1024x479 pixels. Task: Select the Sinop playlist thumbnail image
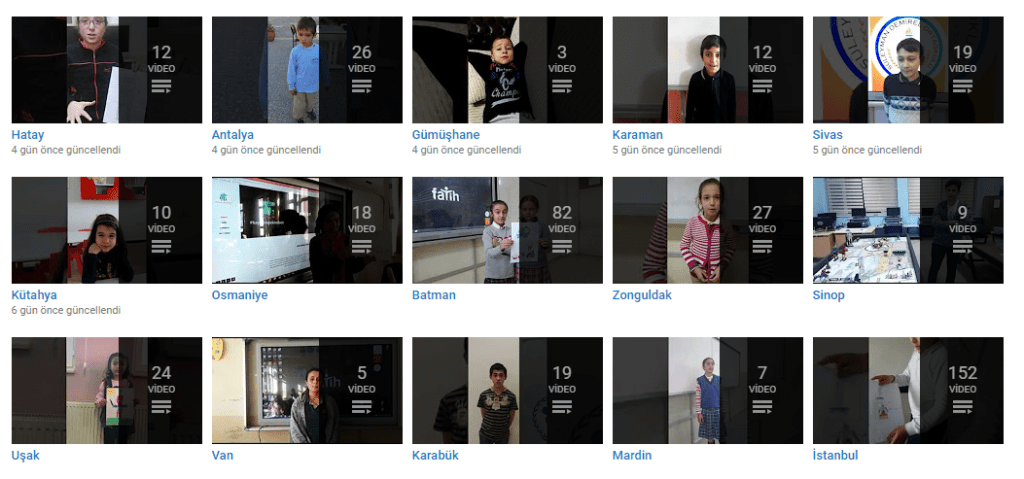pyautogui.click(x=908, y=230)
